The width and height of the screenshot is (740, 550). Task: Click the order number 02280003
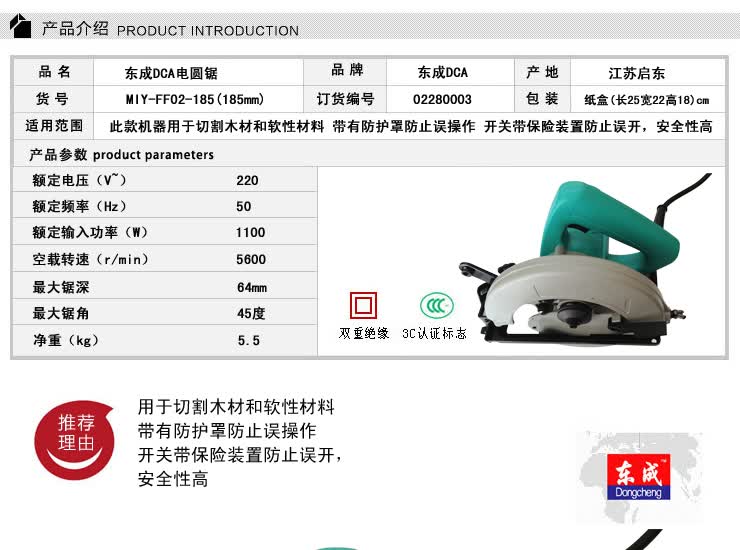tap(442, 100)
